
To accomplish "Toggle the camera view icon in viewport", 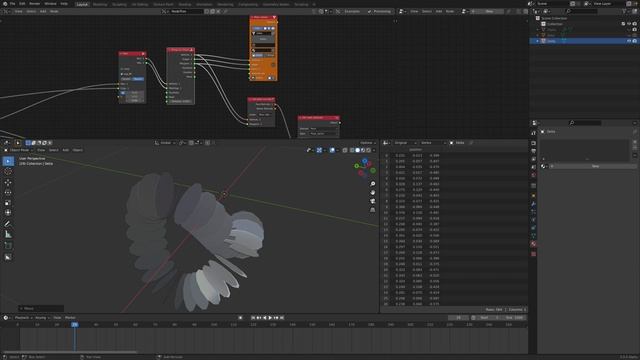I will click(x=373, y=201).
